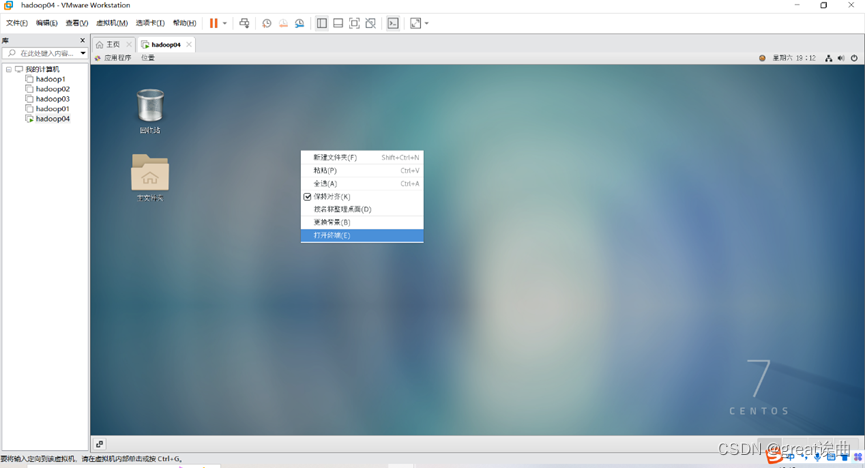
Task: Close the 主页 tab
Action: click(129, 45)
